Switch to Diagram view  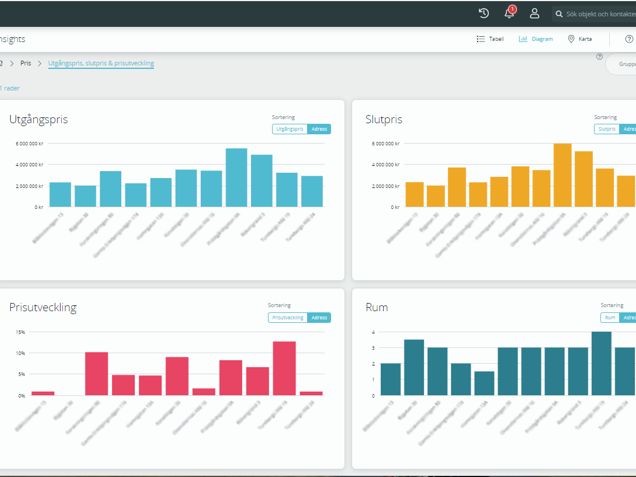[x=536, y=39]
